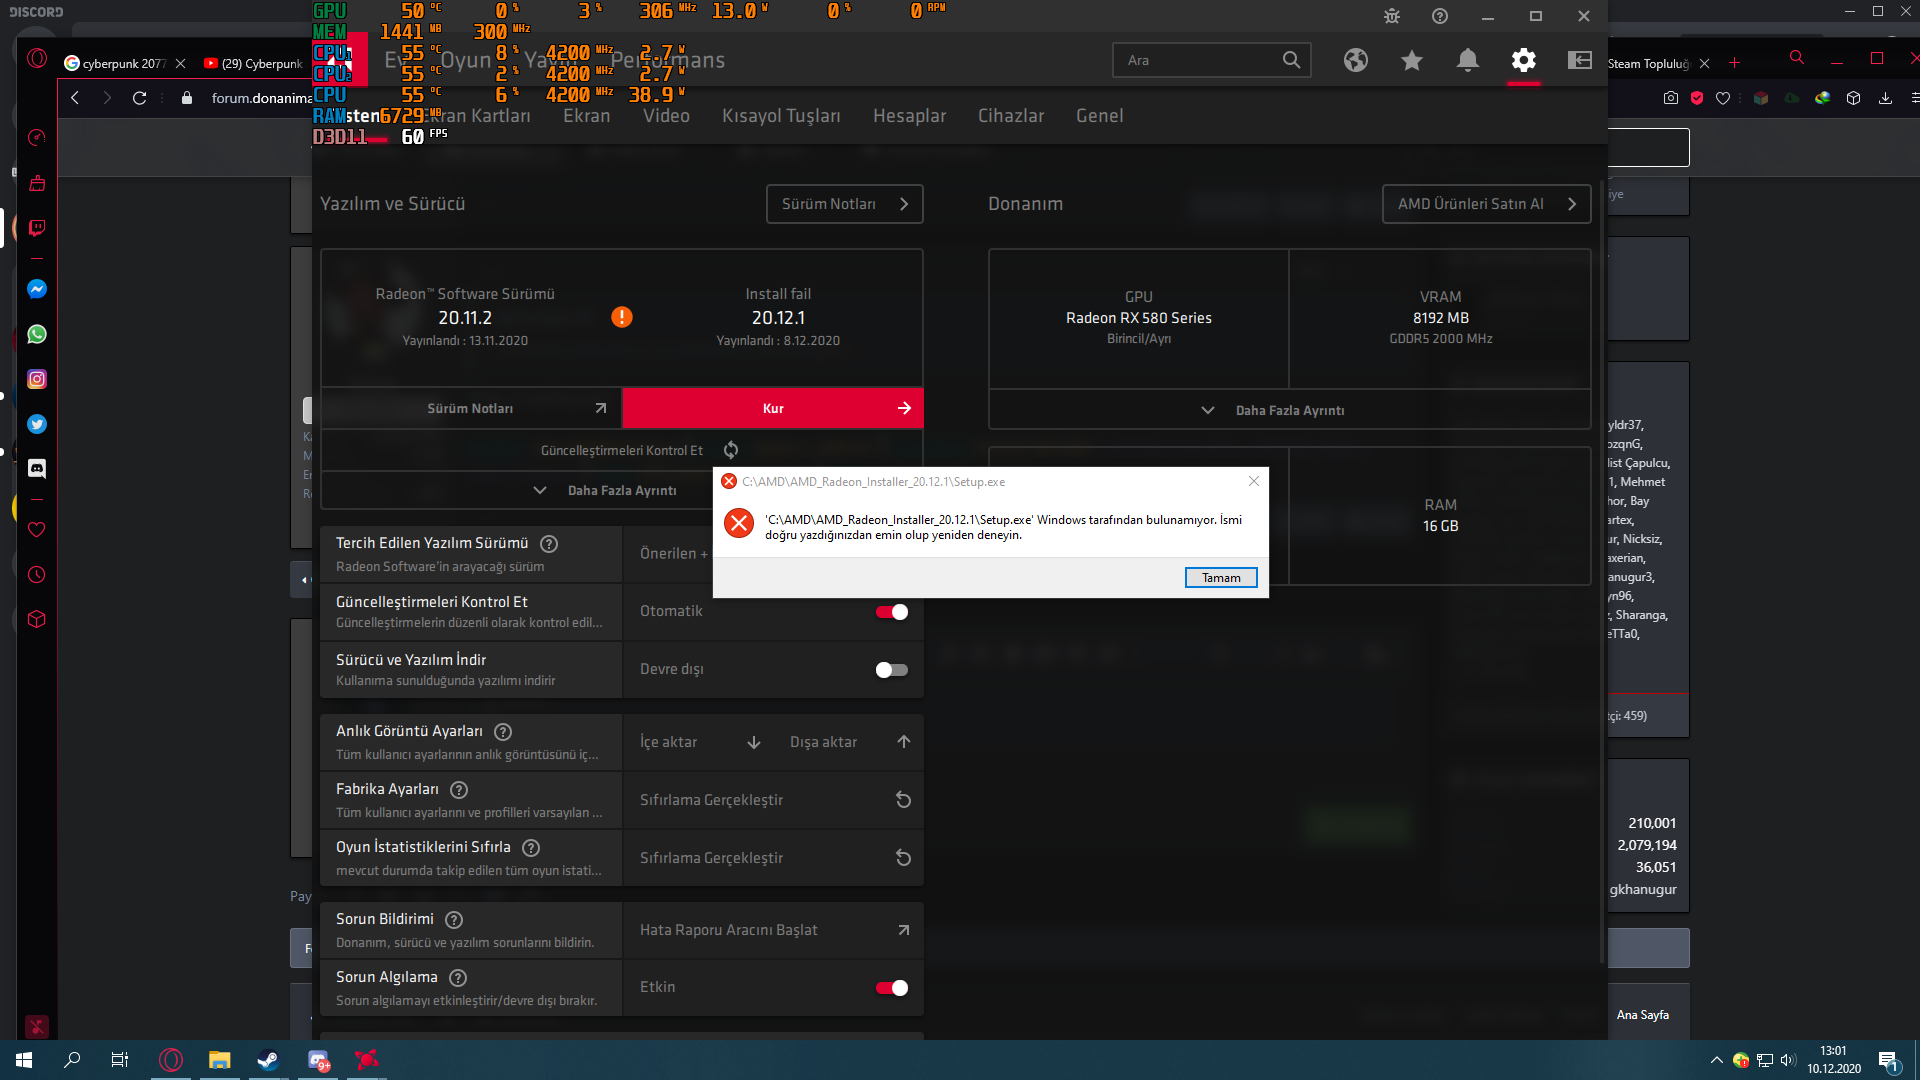Switch to the Cihazlar tab
Screen dimensions: 1920x1080
click(1010, 116)
